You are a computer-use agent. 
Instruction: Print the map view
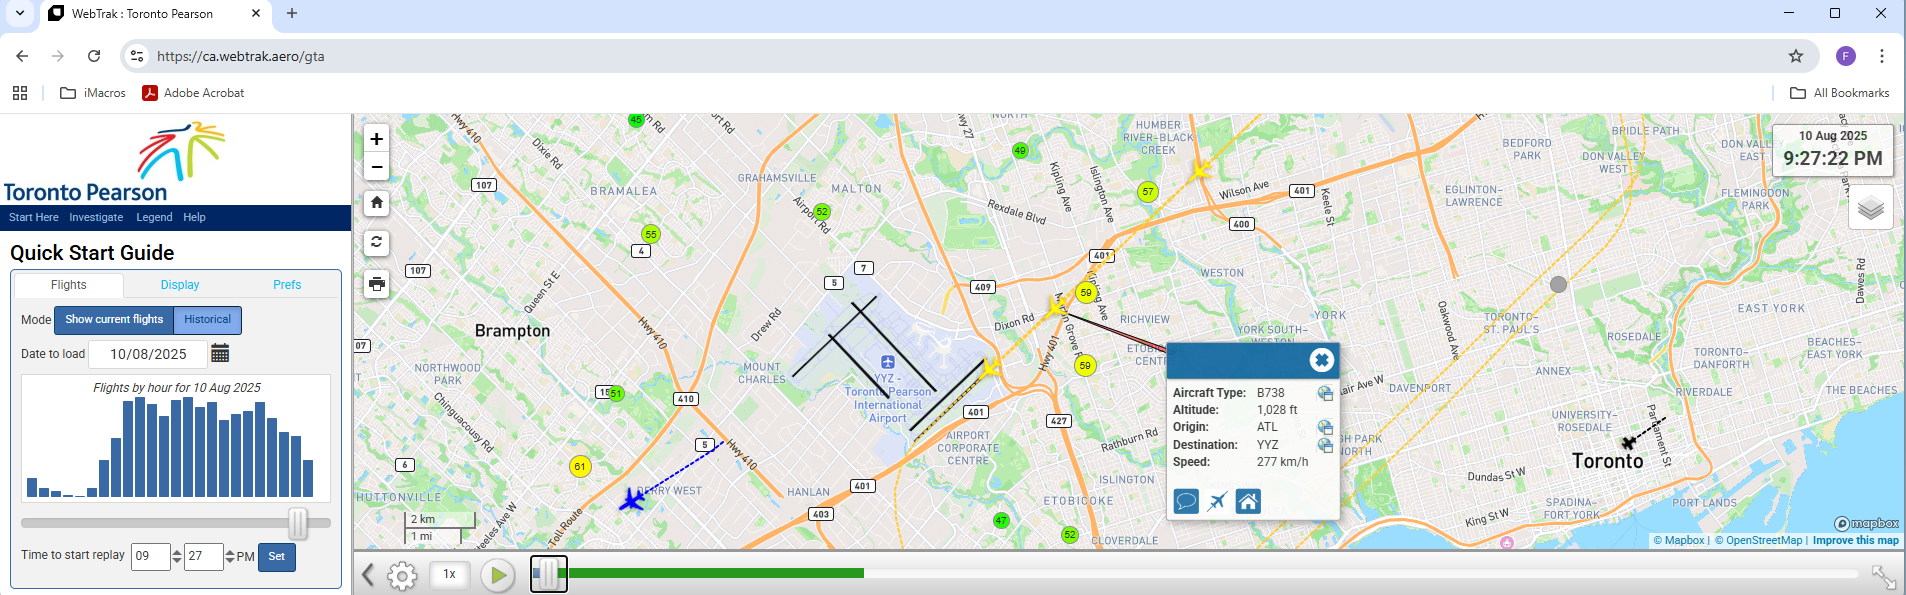pyautogui.click(x=376, y=284)
